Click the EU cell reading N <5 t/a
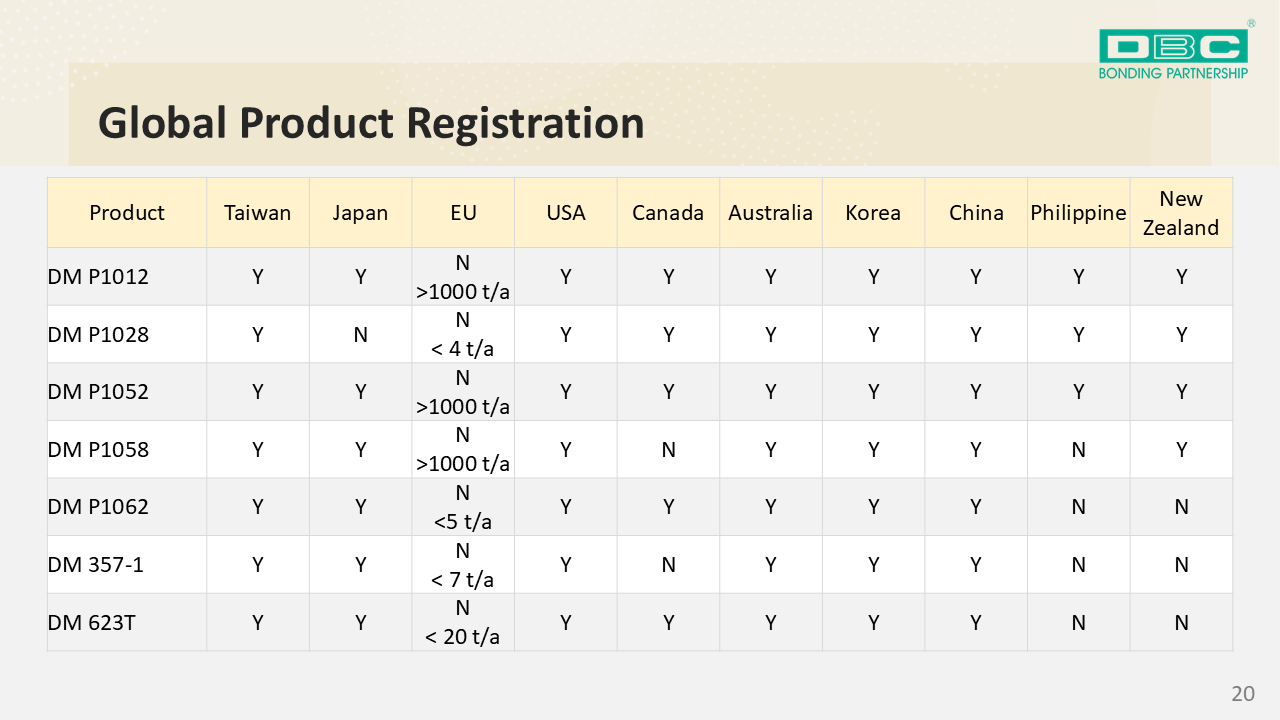Viewport: 1280px width, 720px height. (463, 507)
